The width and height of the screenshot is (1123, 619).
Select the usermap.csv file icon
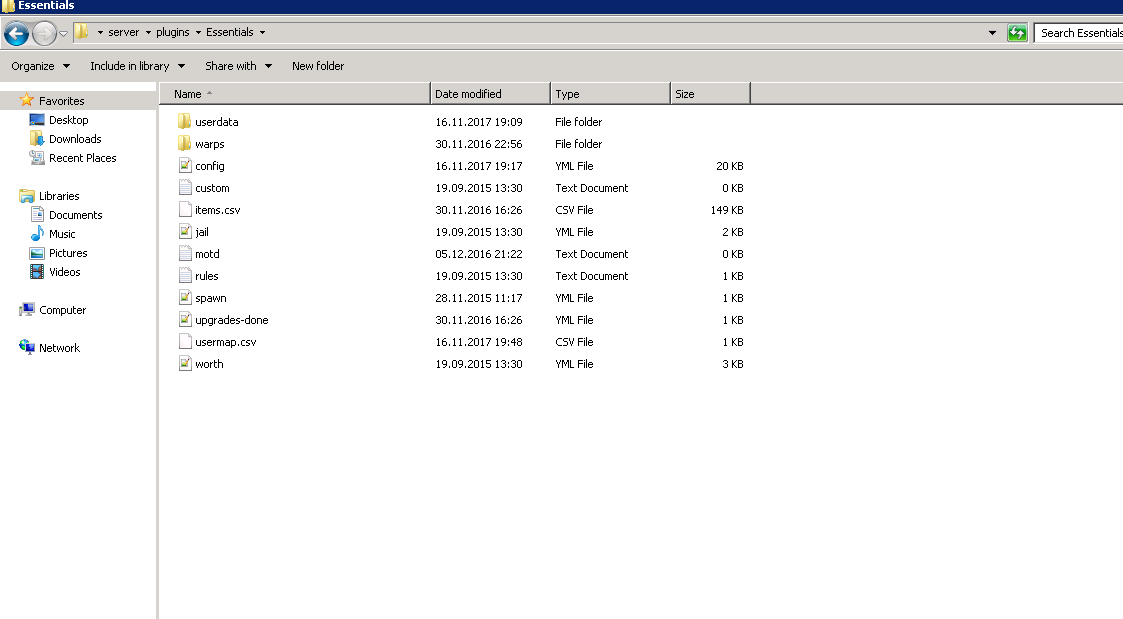(x=185, y=342)
